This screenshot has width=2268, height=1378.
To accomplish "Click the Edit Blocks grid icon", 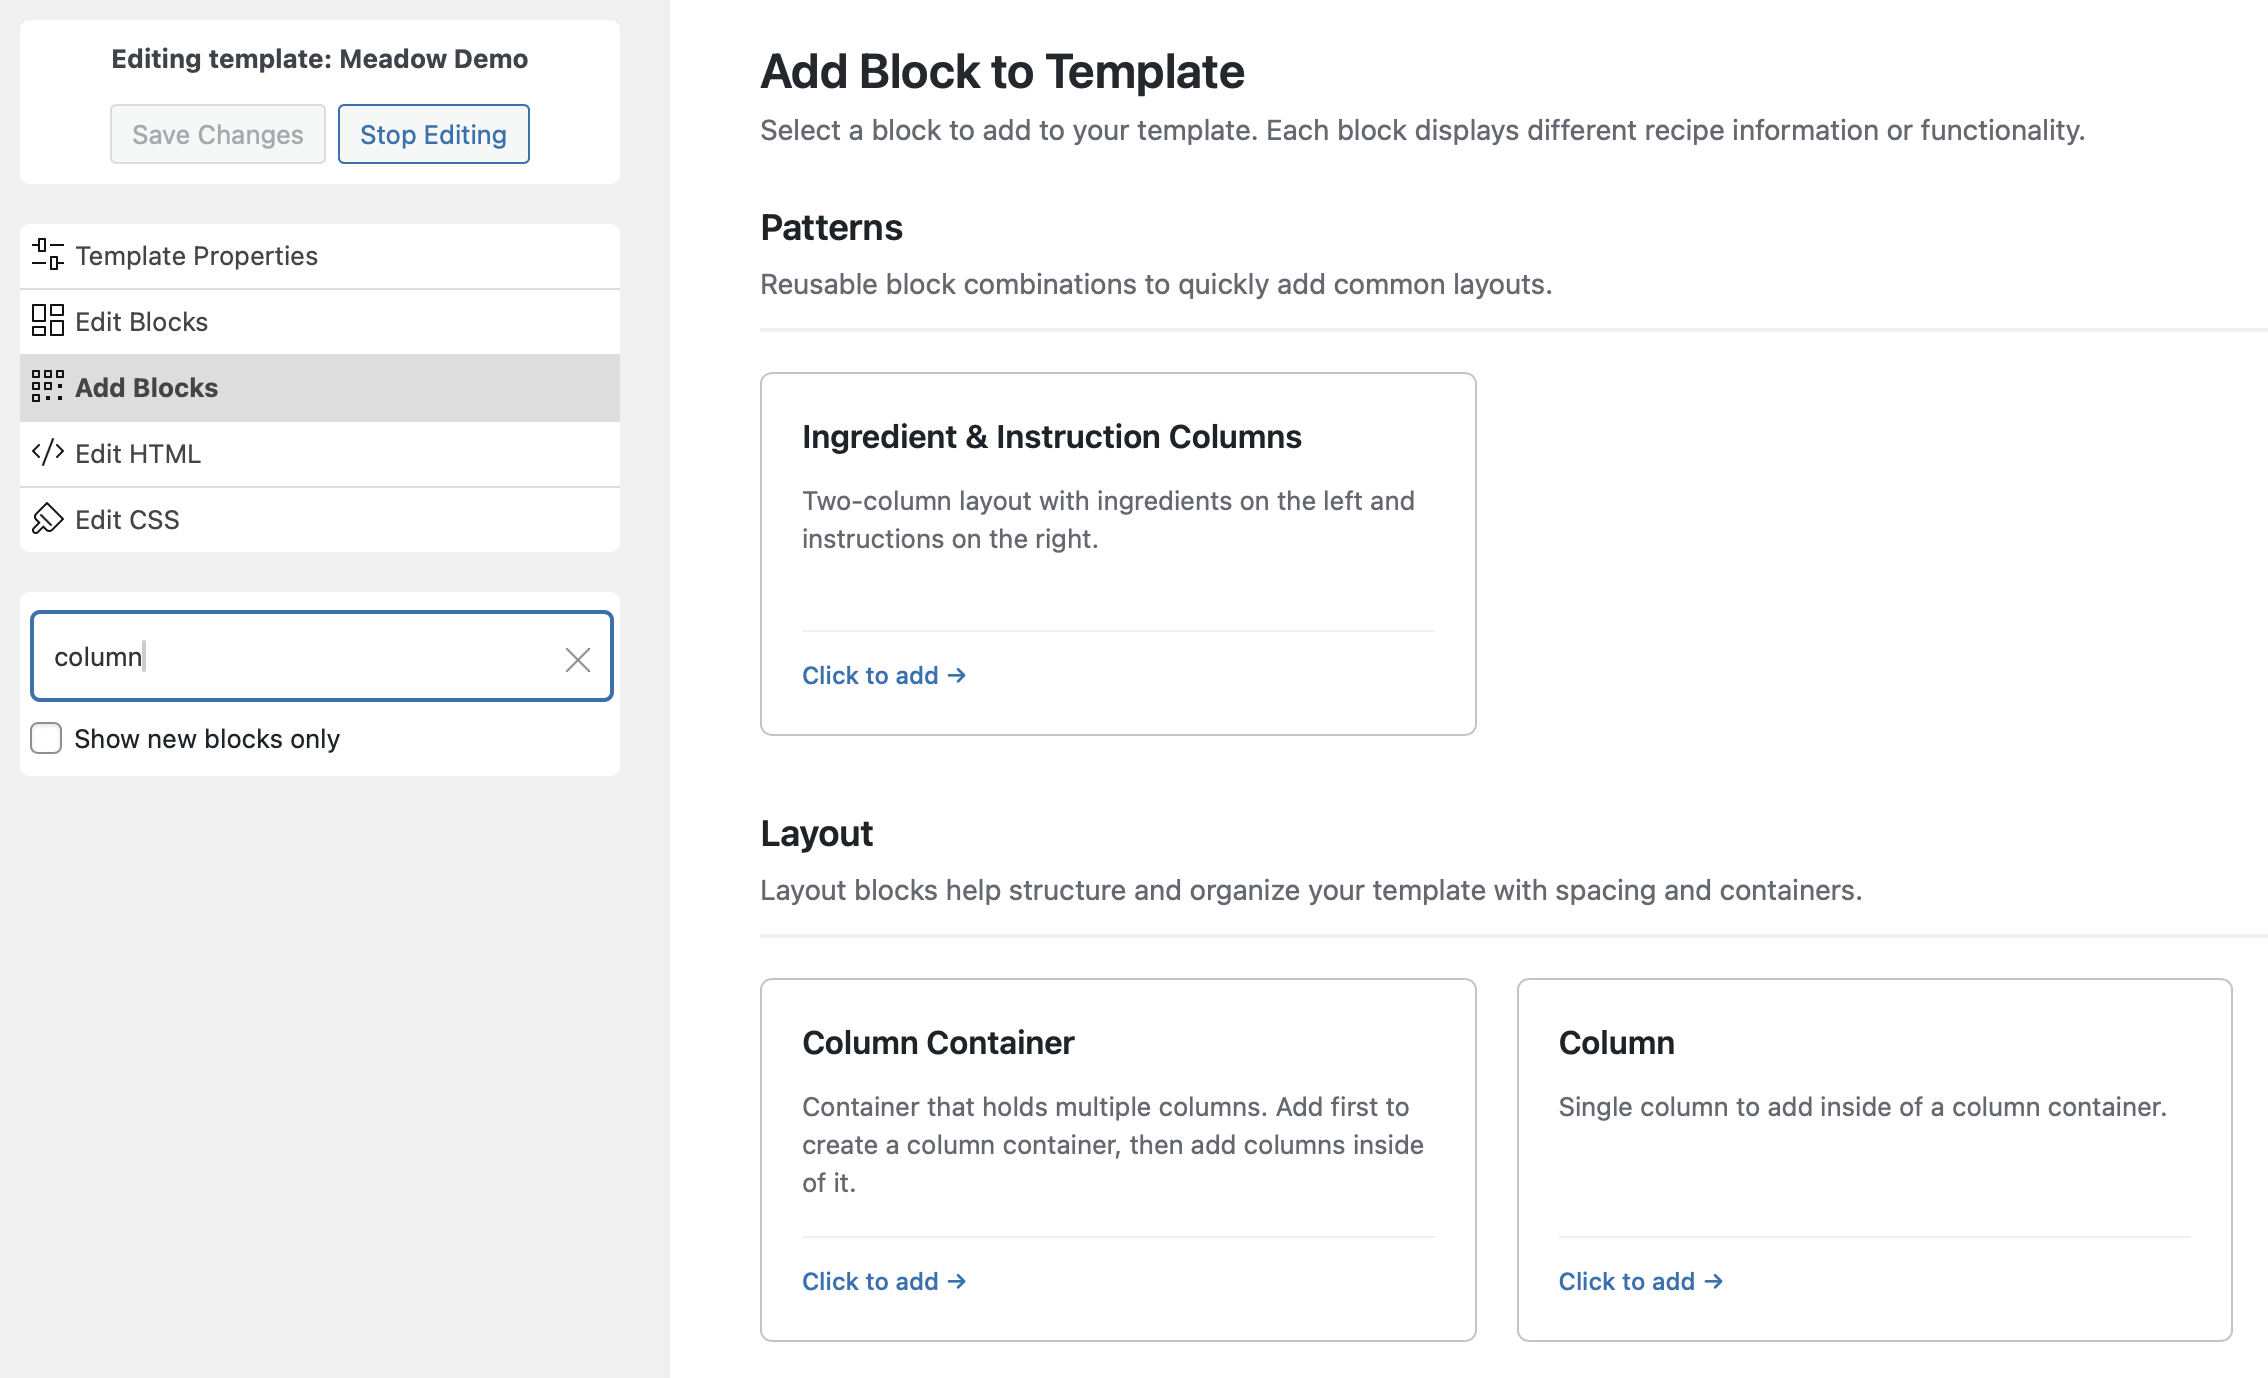I will [x=47, y=321].
